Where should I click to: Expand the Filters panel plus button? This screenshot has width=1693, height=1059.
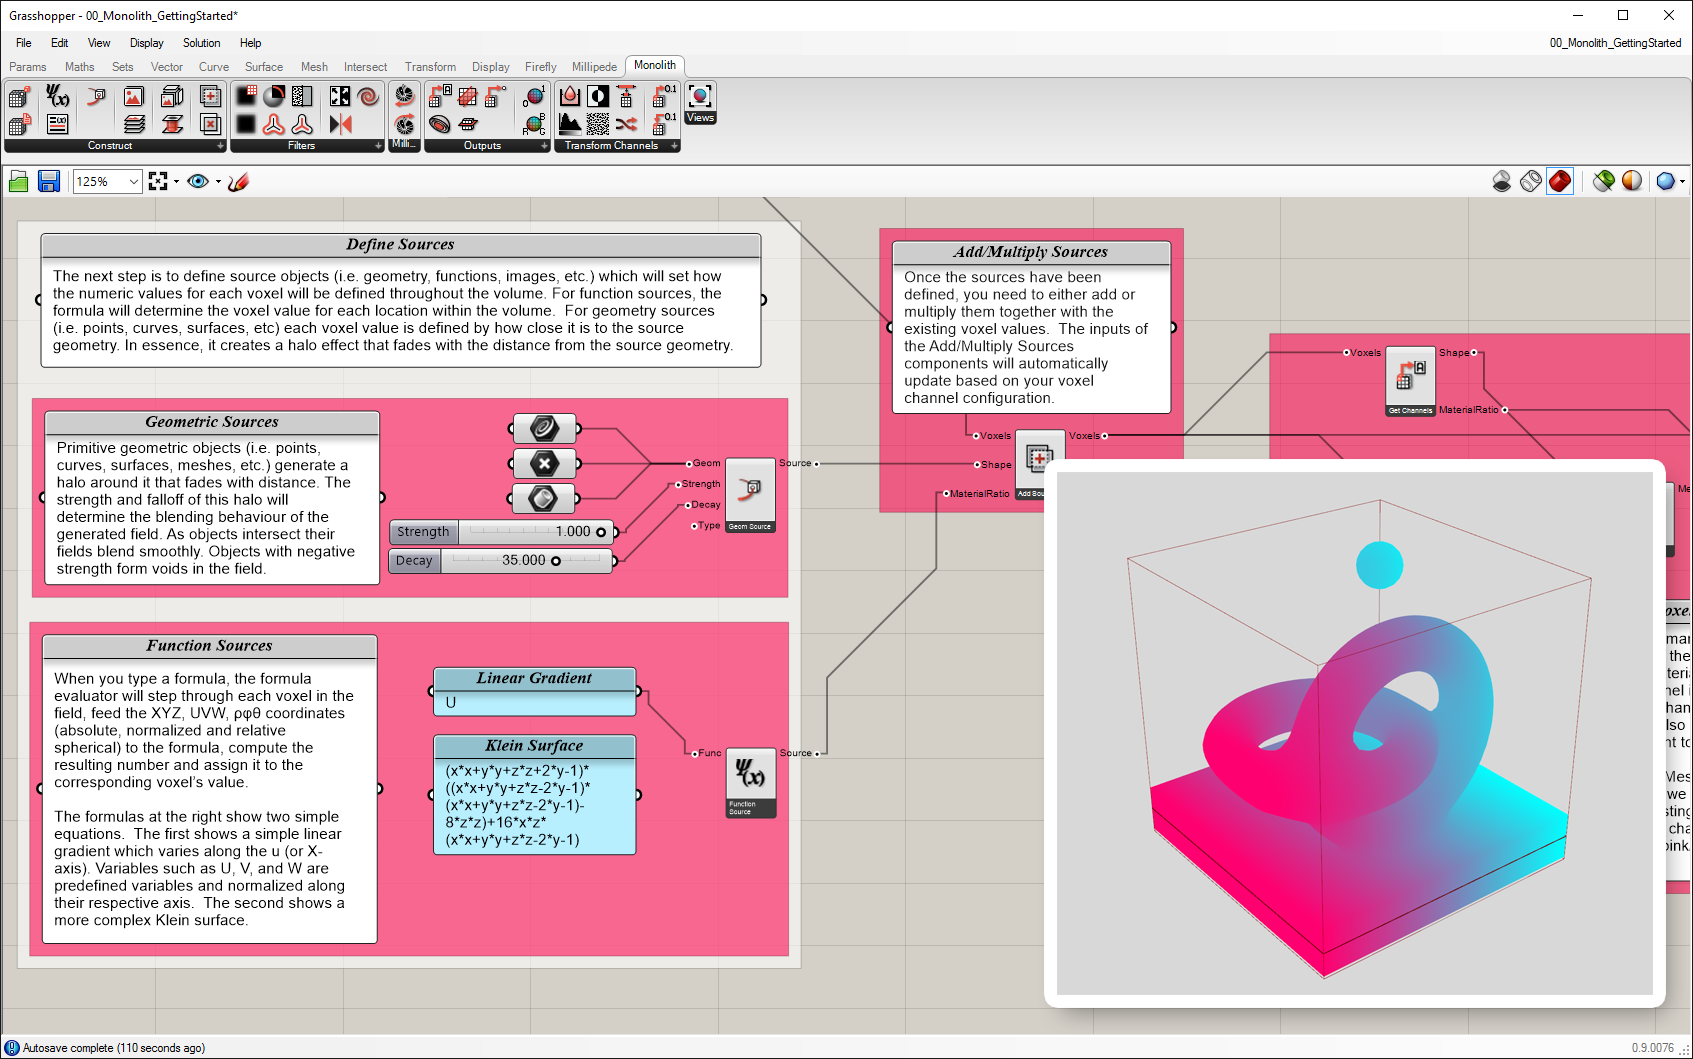378,146
